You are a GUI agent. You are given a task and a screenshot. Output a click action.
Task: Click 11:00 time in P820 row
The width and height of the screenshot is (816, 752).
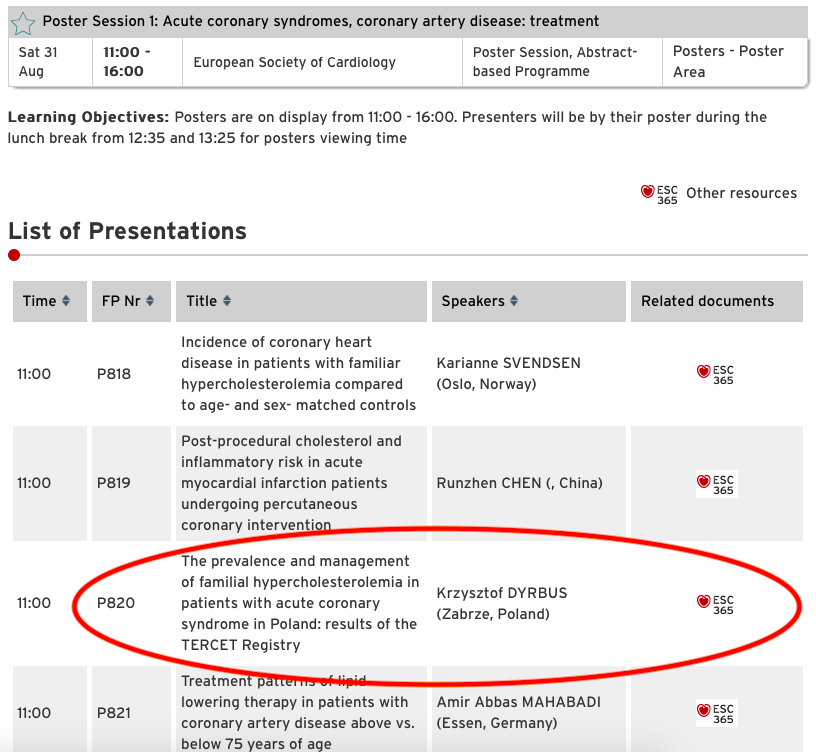click(x=34, y=603)
